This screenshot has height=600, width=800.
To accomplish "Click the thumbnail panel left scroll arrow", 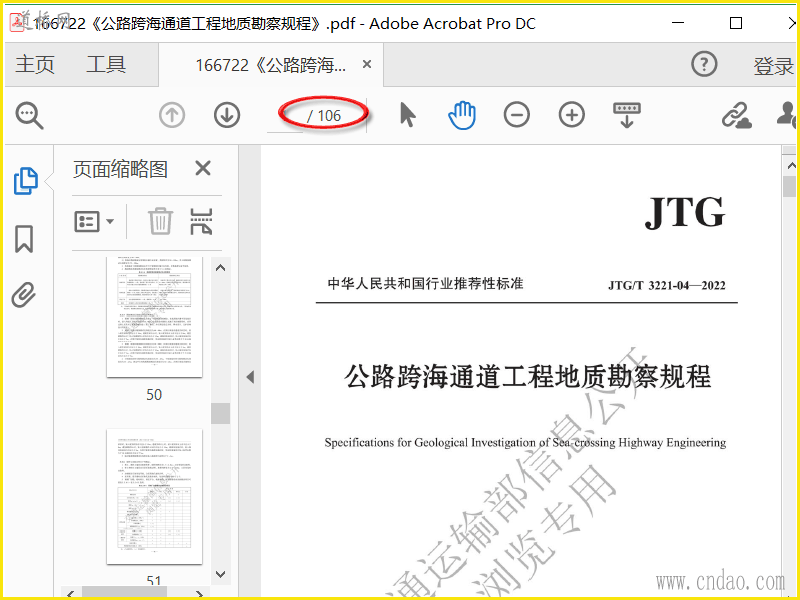I will (70, 594).
